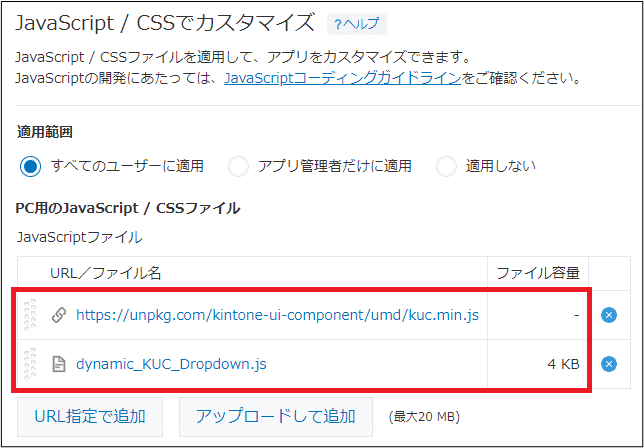Click the drag handle of kuc.min.js row
The width and height of the screenshot is (644, 448).
[x=30, y=315]
